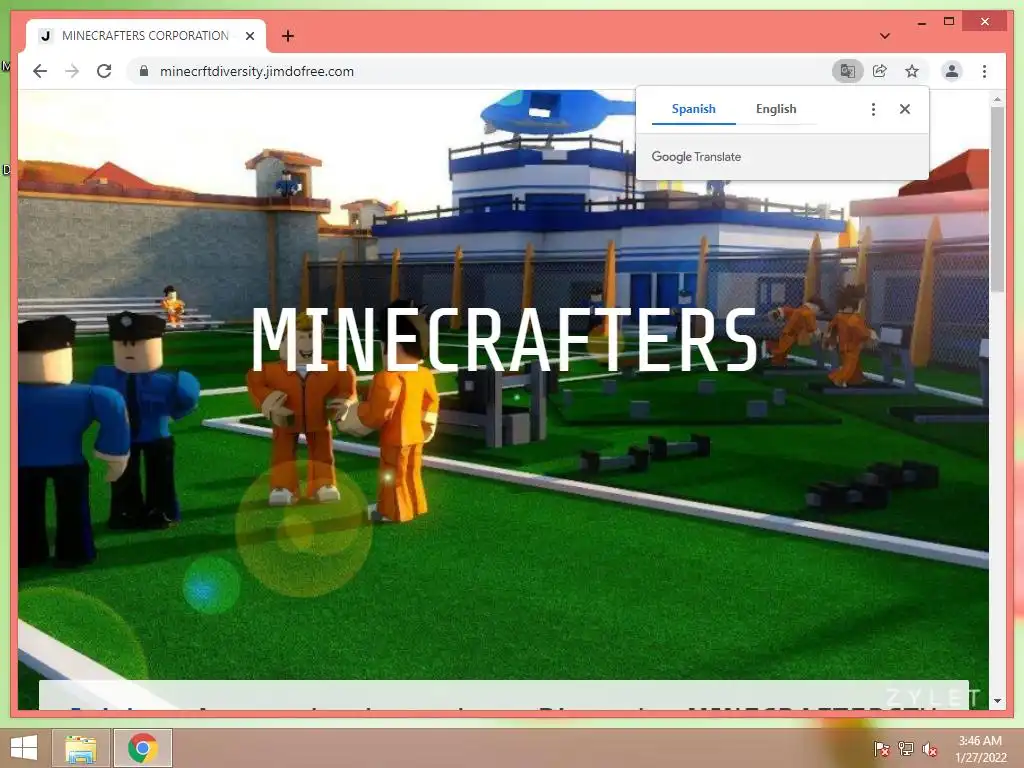Click the address bar URL field

coord(477,71)
